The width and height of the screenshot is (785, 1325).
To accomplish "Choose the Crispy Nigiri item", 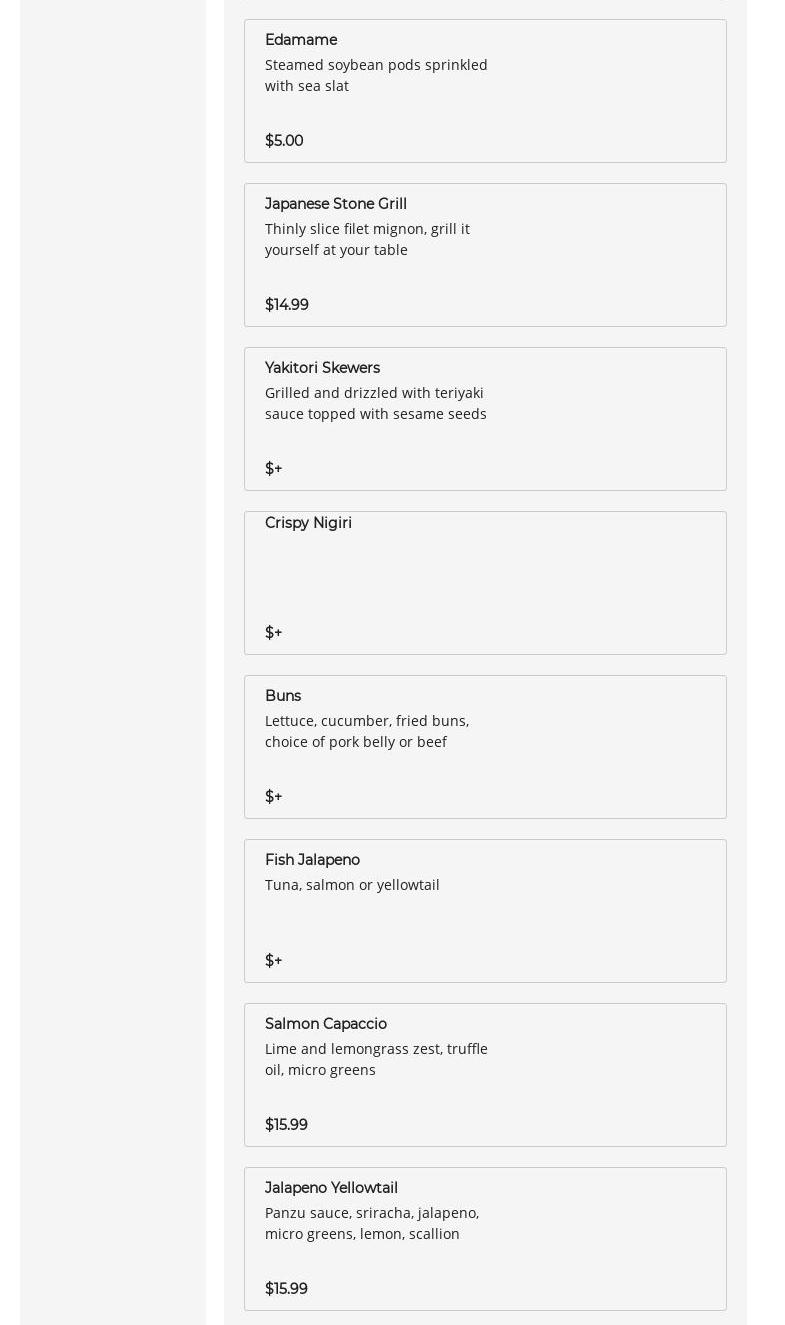I will (308, 523).
